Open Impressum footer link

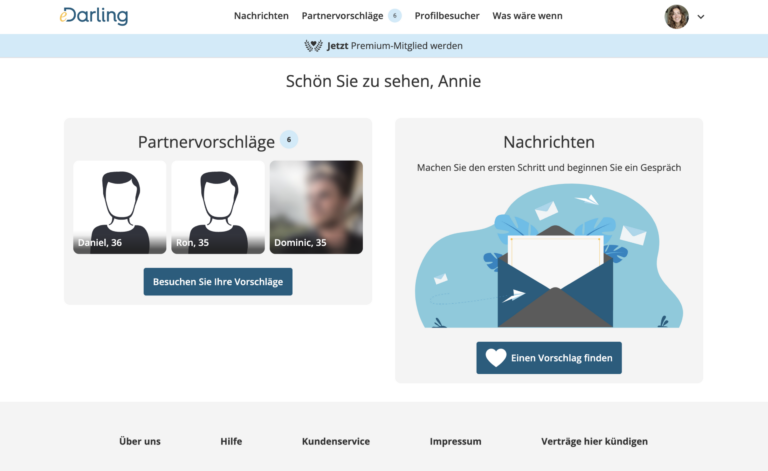(x=456, y=441)
